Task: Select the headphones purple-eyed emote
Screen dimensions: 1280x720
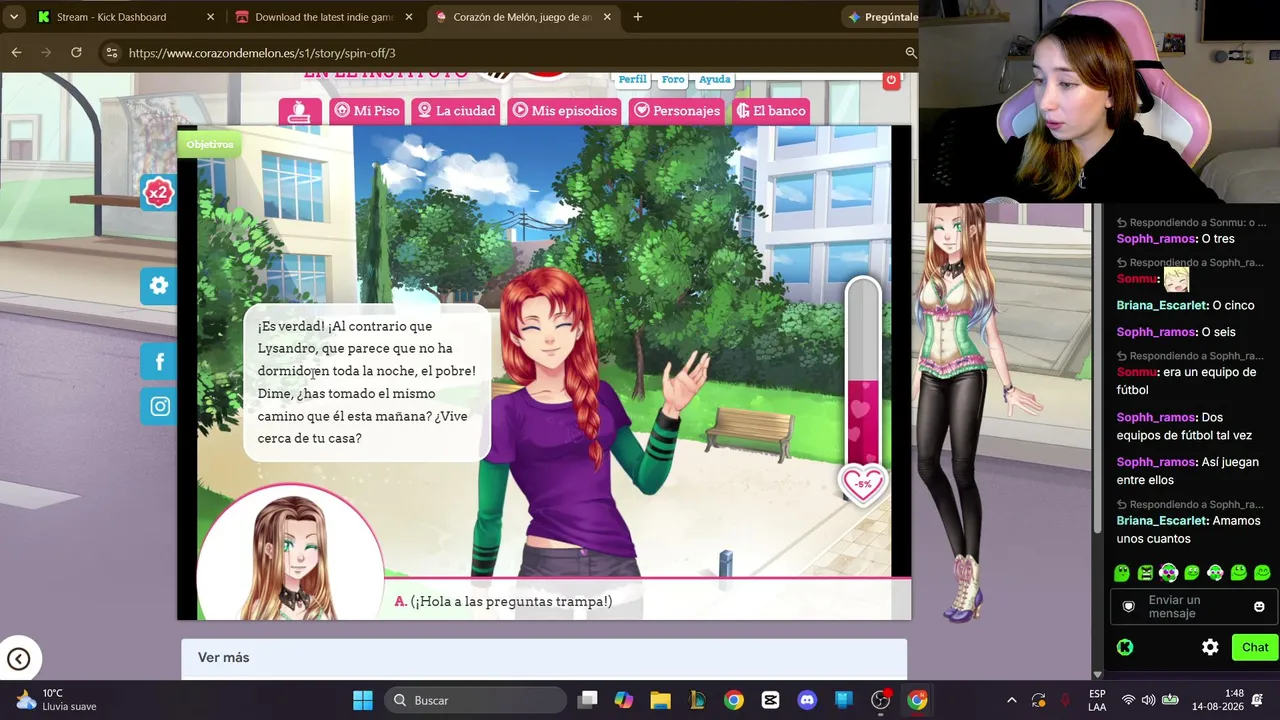Action: (x=1169, y=573)
